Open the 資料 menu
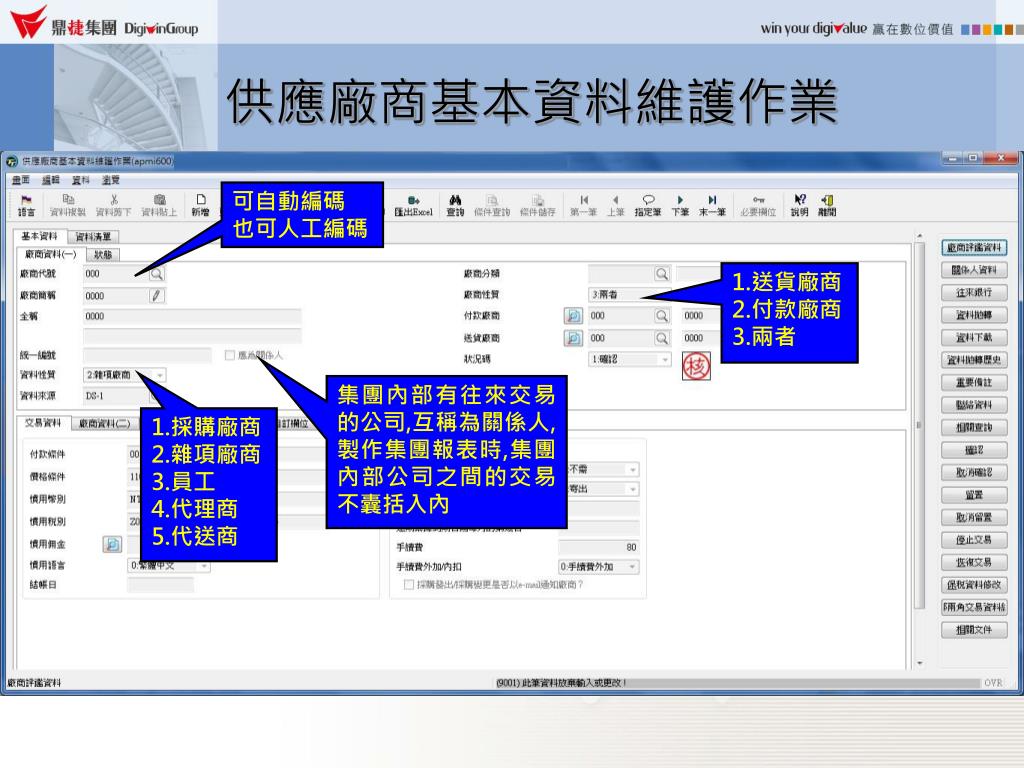This screenshot has width=1024, height=768. point(81,180)
